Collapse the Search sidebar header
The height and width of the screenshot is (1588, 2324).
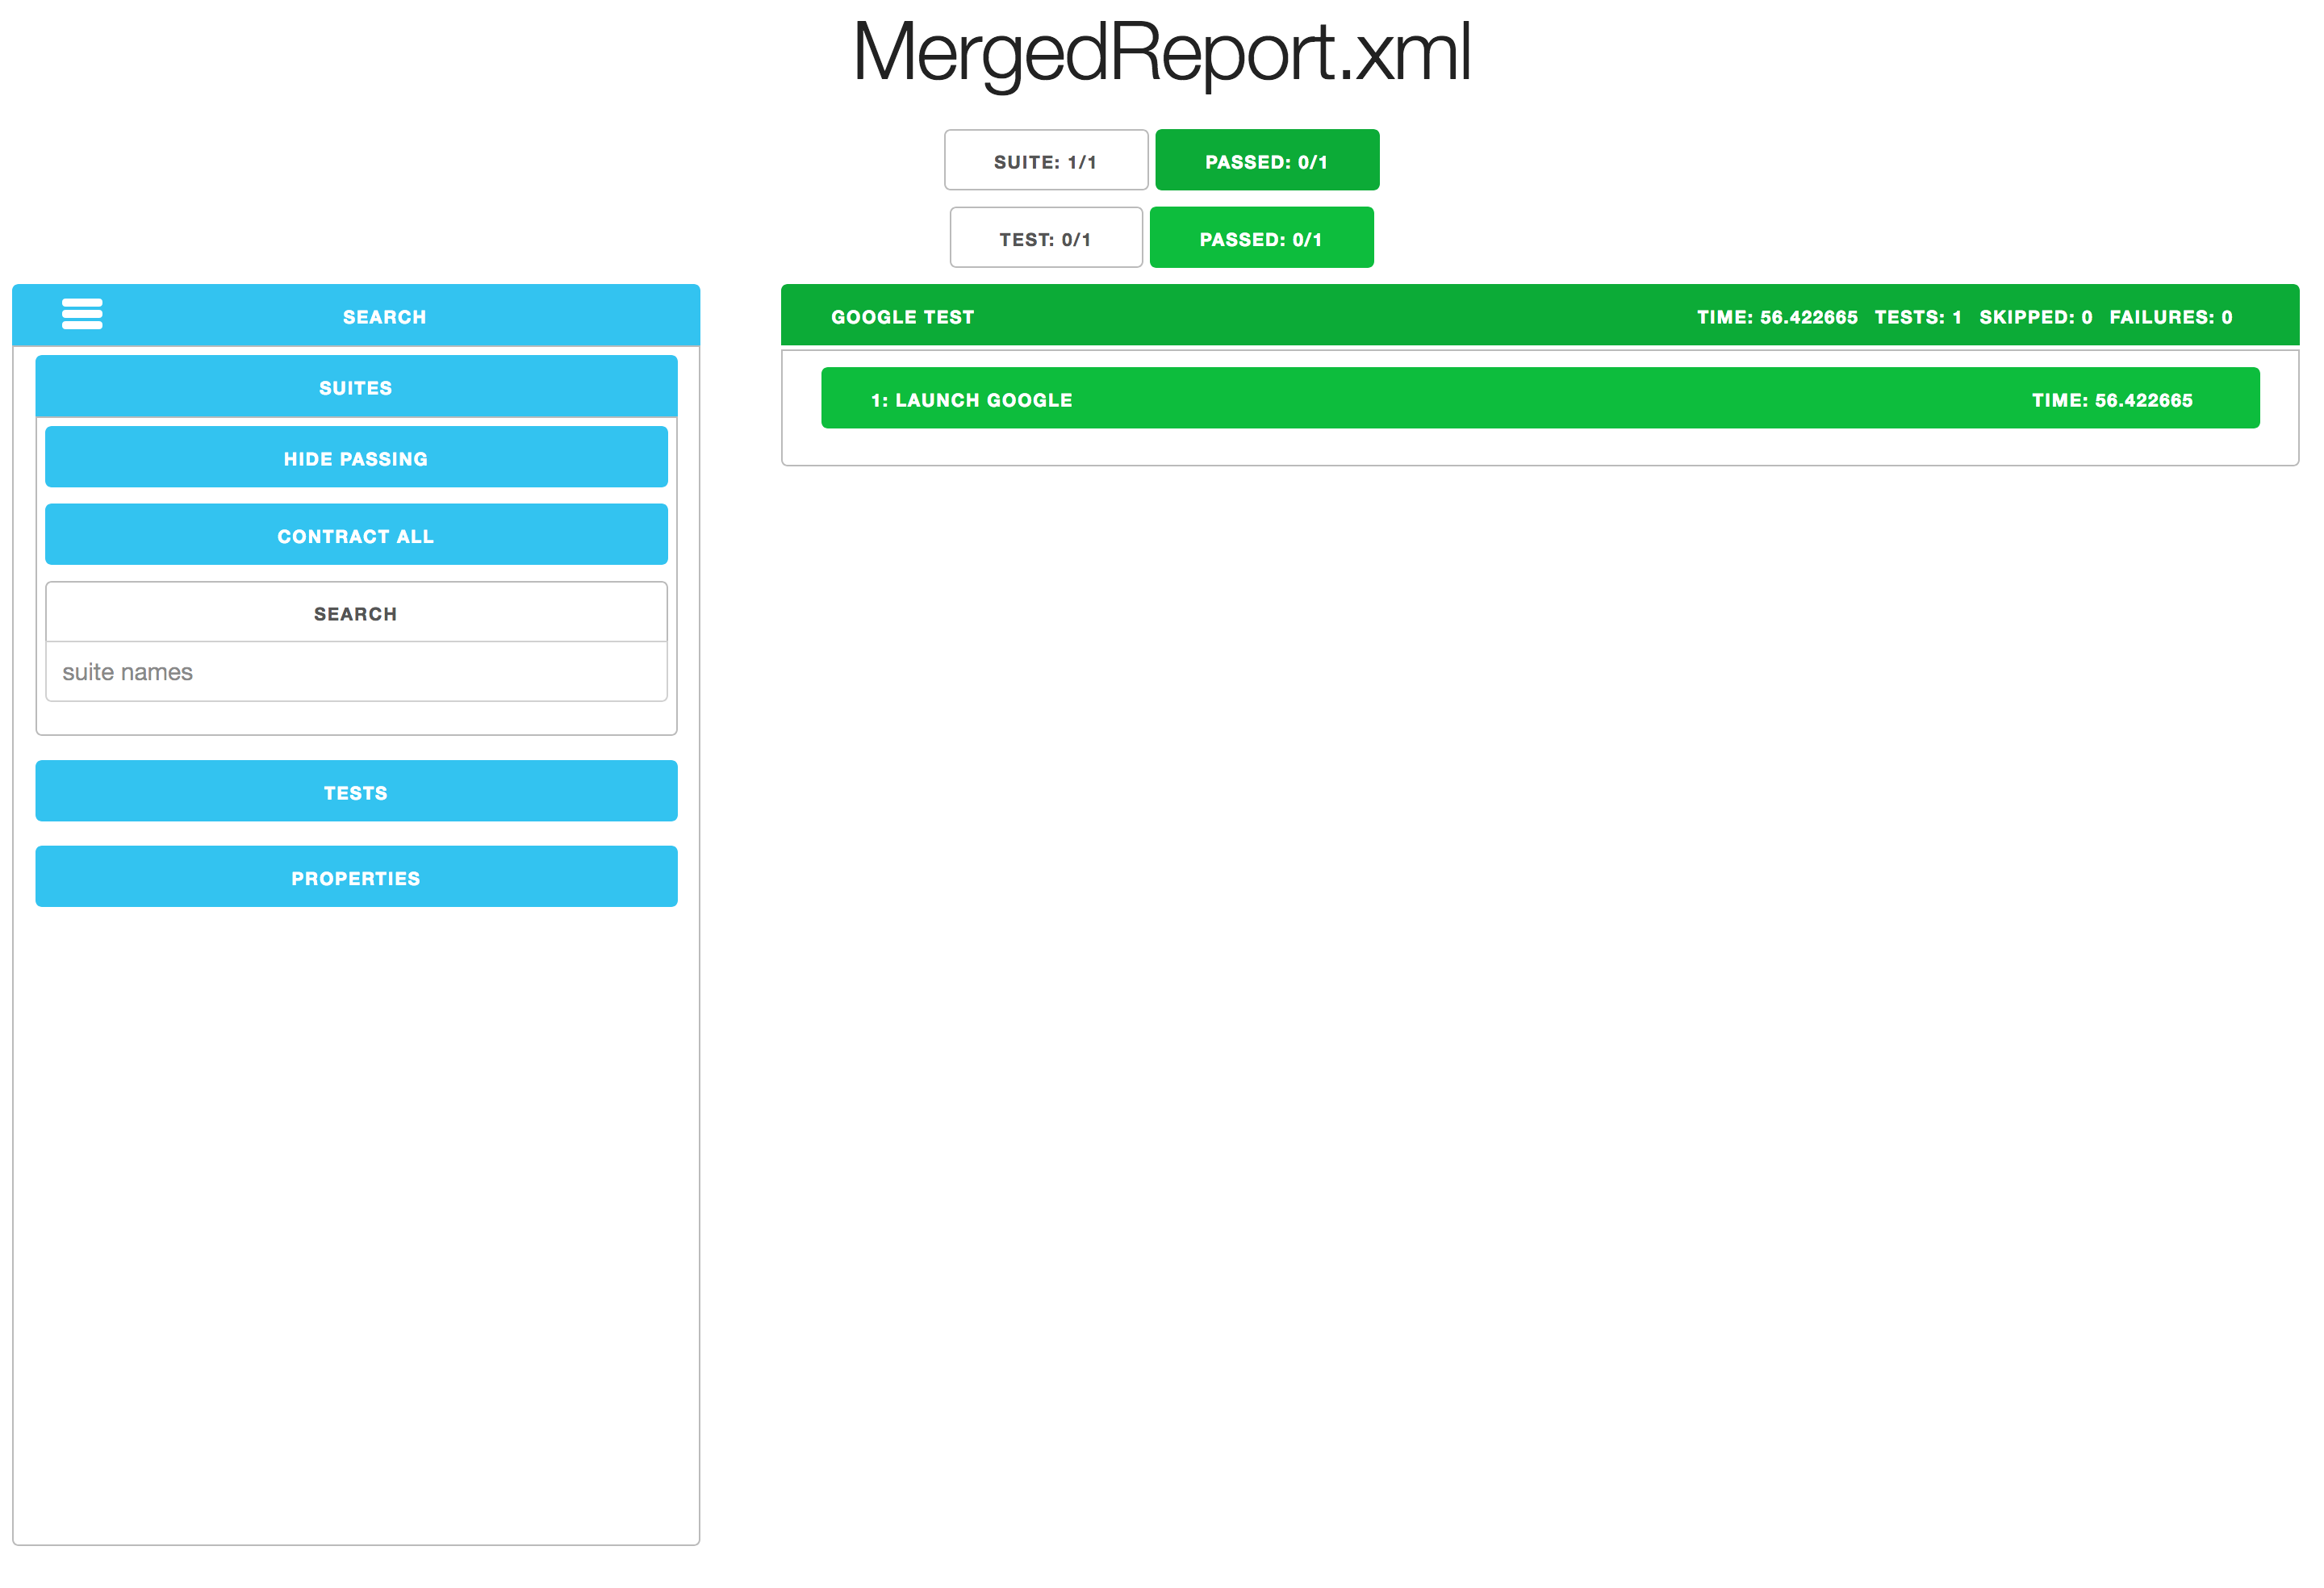pyautogui.click(x=384, y=317)
